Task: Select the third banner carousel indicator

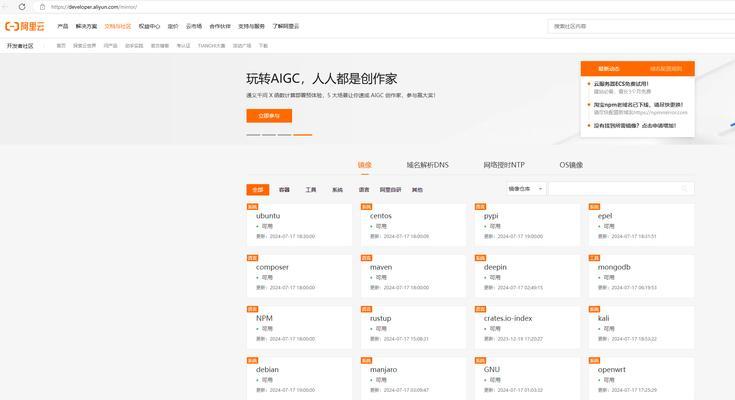Action: click(x=285, y=135)
